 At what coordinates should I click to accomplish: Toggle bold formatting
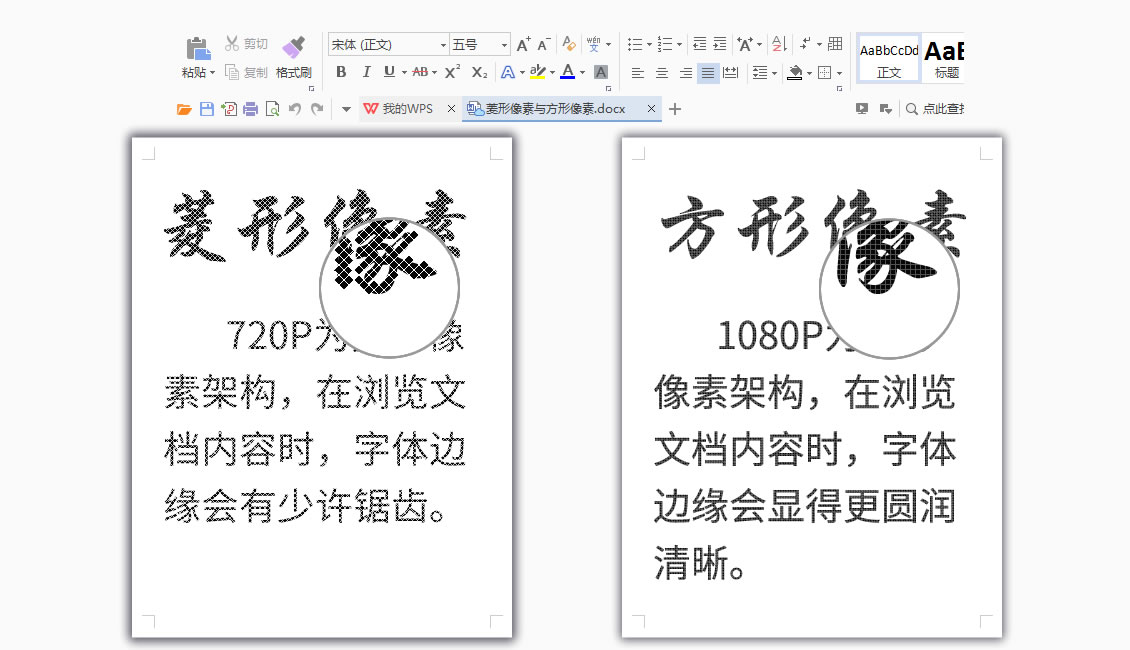[x=341, y=72]
